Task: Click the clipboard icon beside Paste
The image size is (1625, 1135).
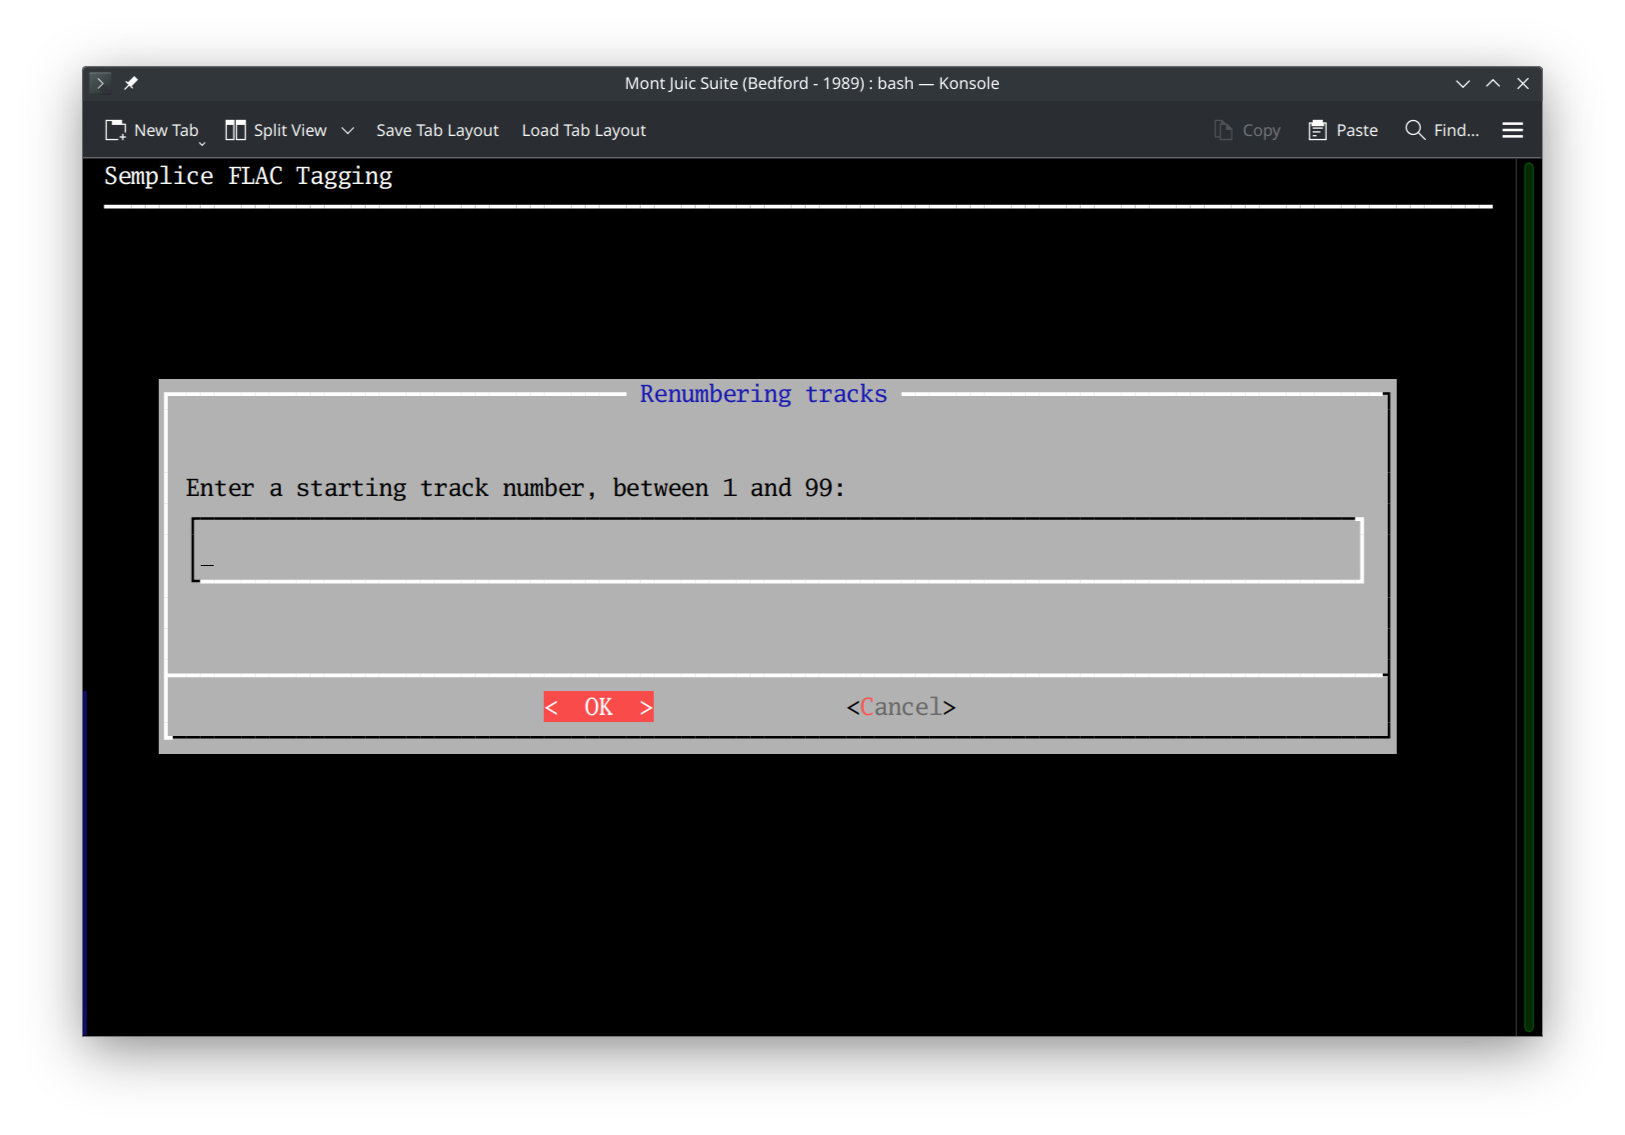Action: click(1316, 129)
